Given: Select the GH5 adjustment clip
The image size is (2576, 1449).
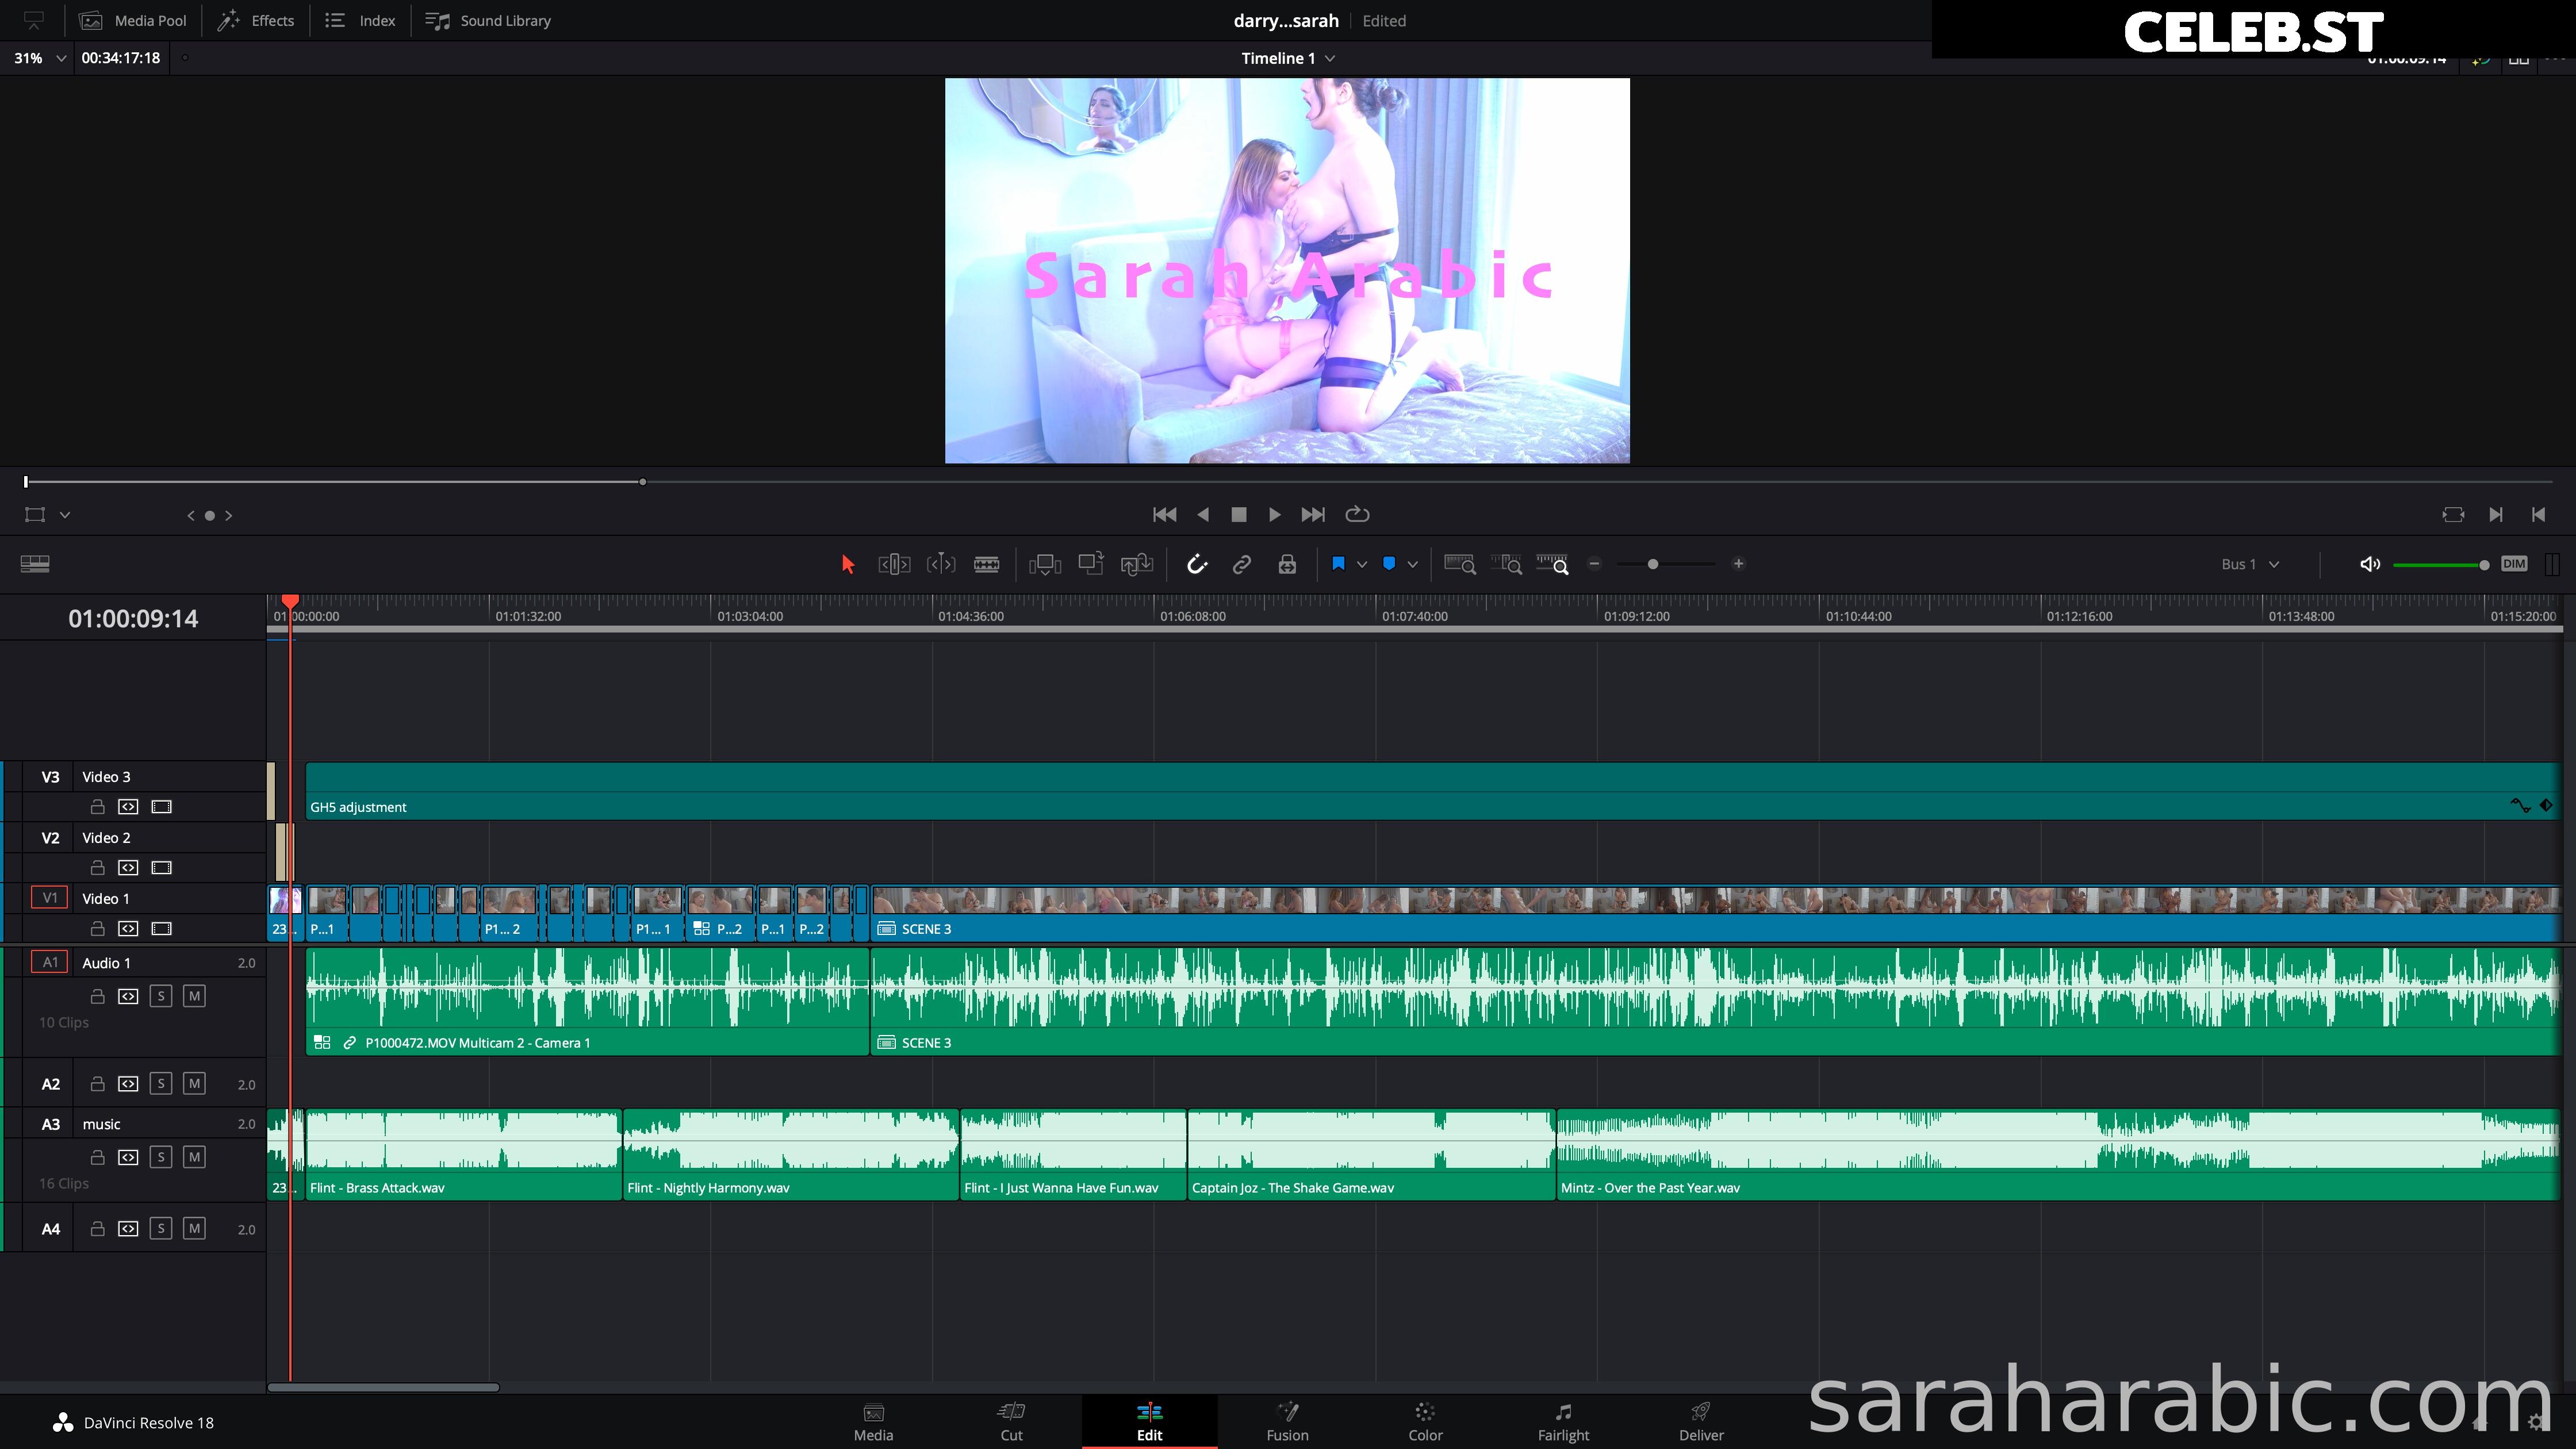Looking at the screenshot, I should click(x=1432, y=792).
